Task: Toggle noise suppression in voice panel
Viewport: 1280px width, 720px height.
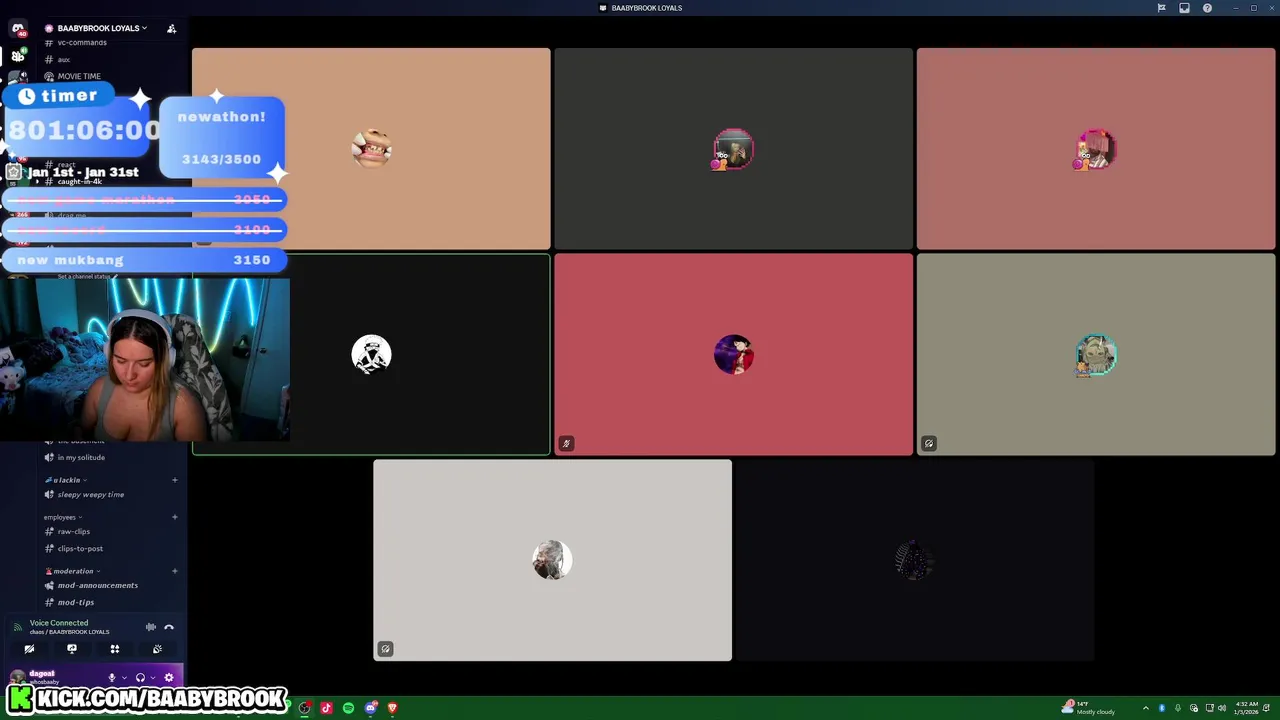Action: [x=151, y=627]
